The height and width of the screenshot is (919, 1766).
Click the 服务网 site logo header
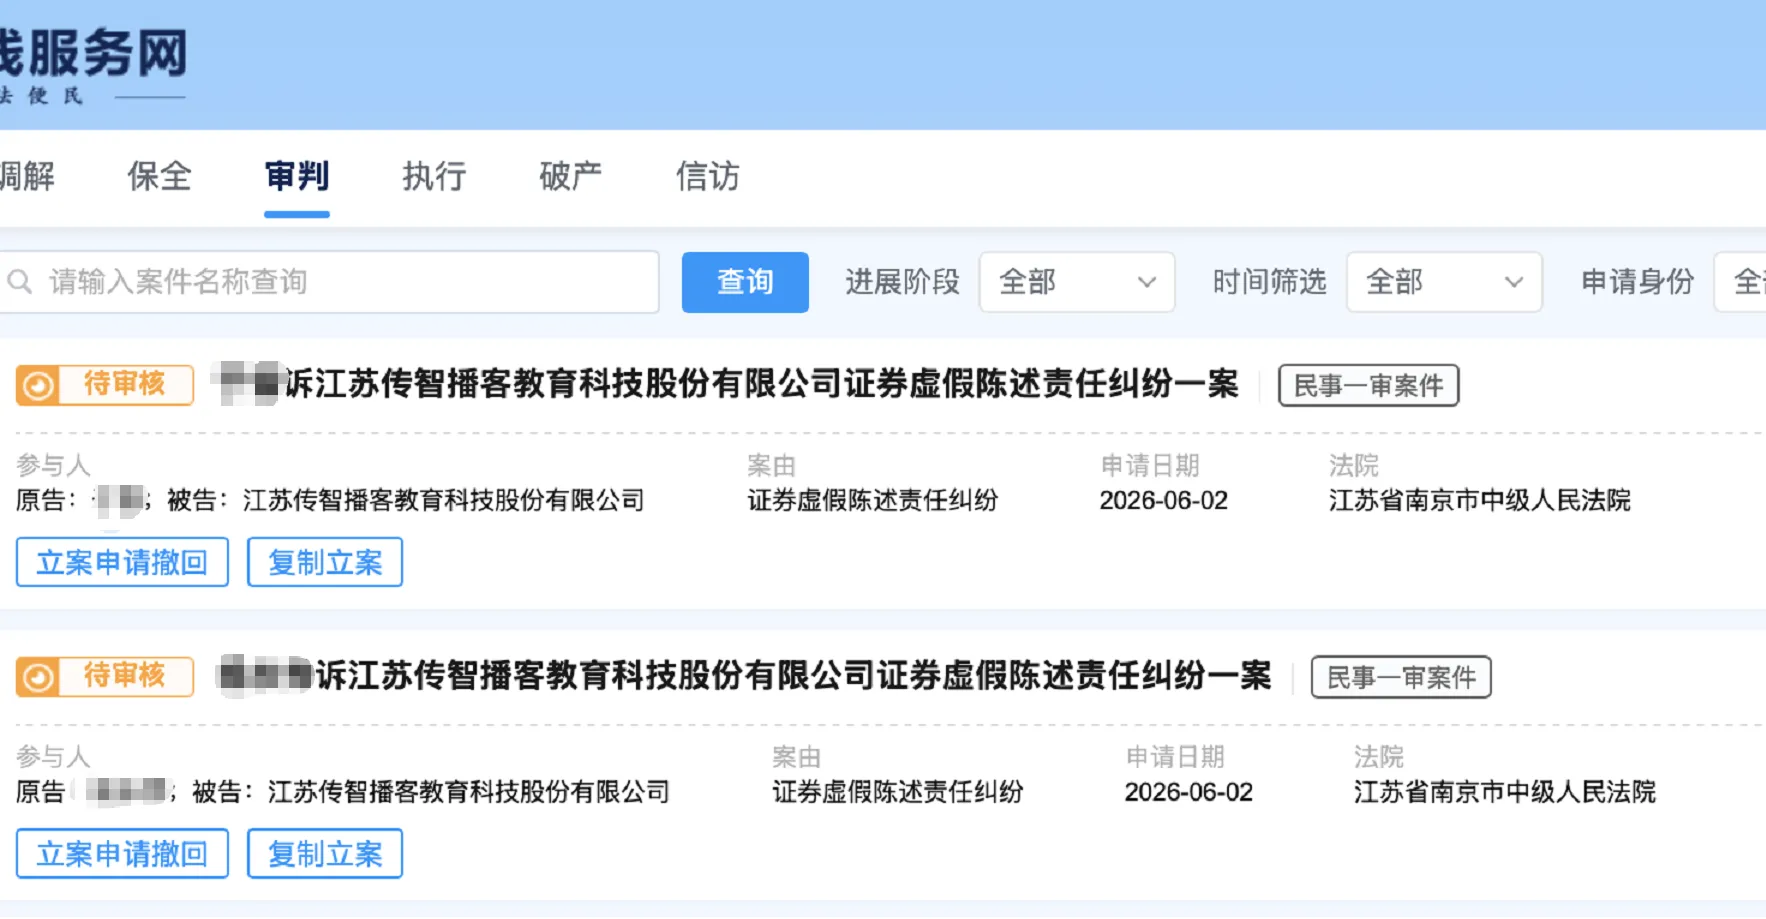[x=93, y=64]
